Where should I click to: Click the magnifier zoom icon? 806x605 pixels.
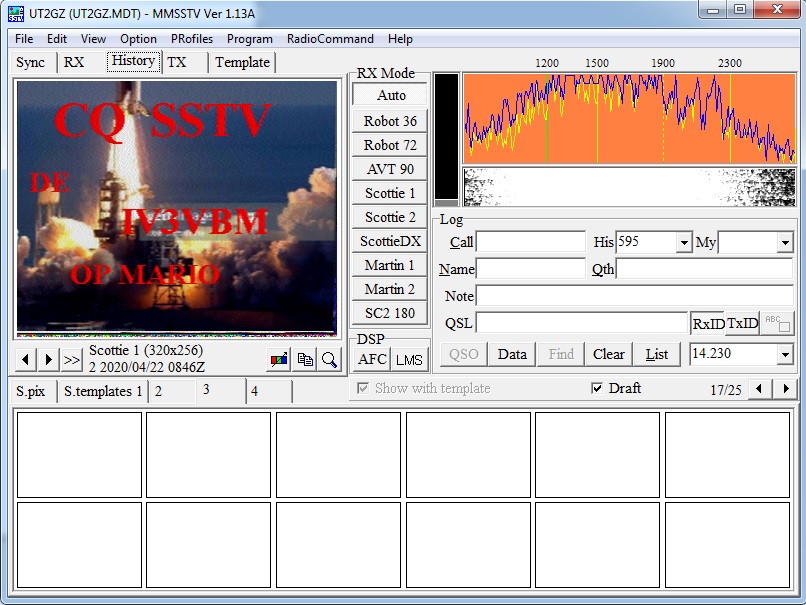(x=329, y=359)
